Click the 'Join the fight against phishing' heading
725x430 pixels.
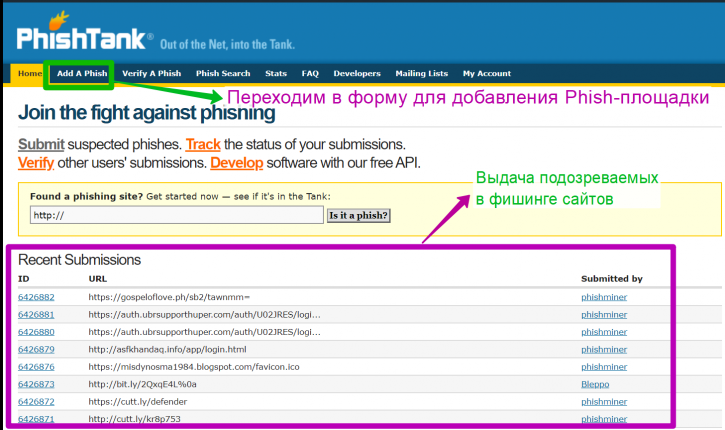click(147, 113)
